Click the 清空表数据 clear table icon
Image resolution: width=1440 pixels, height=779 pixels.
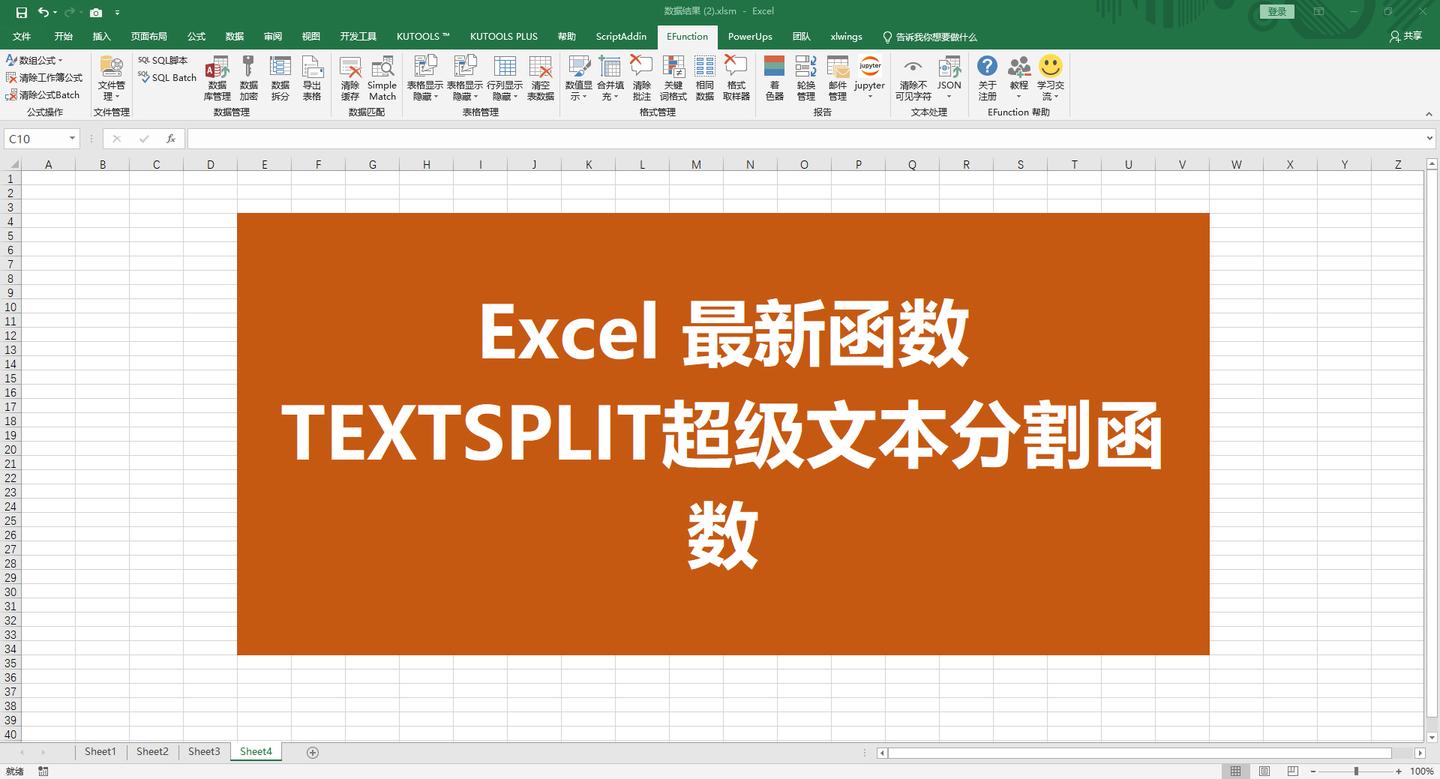click(x=539, y=78)
